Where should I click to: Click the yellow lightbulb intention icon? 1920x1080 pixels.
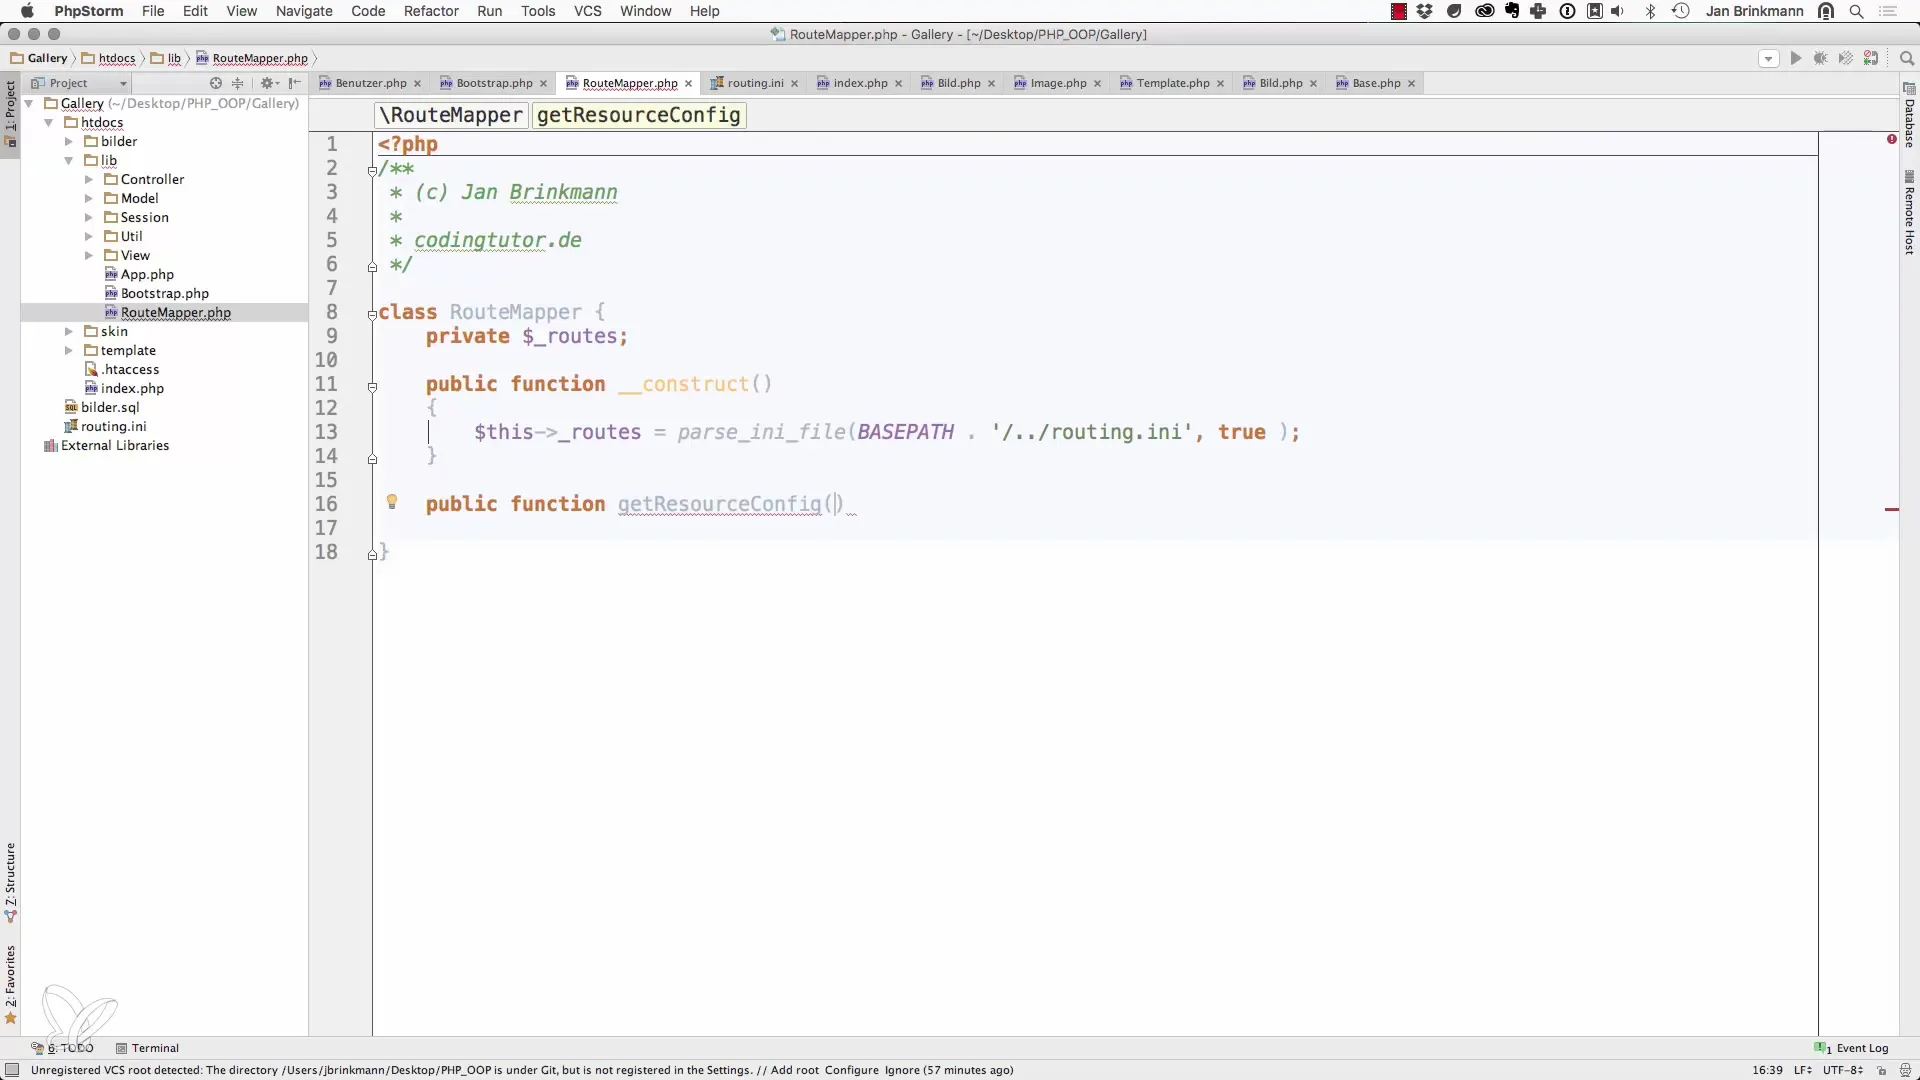[x=392, y=502]
